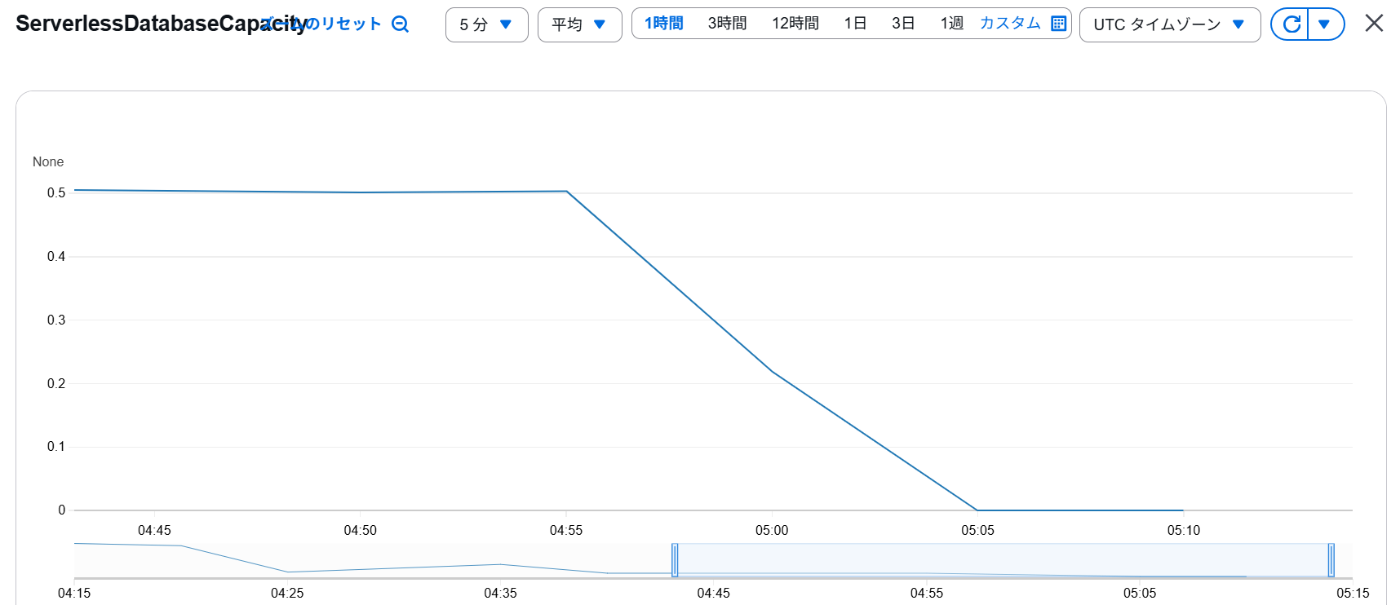Click the カスタム custom range link
The height and width of the screenshot is (605, 1400).
tap(1010, 23)
